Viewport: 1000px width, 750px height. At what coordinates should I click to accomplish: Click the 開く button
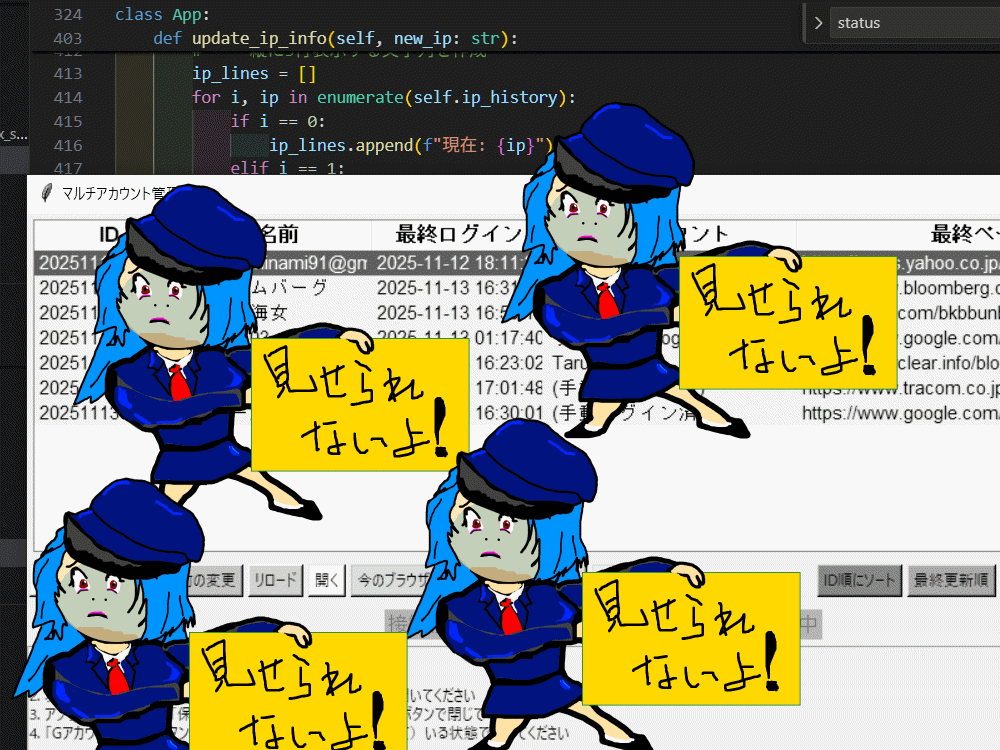click(327, 580)
